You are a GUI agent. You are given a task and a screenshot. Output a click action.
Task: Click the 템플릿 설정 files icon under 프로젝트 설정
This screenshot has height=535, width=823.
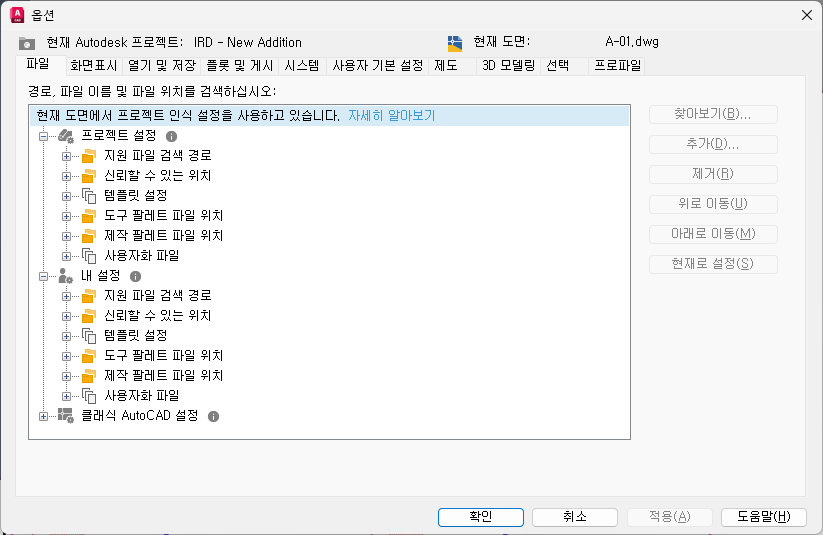click(x=89, y=196)
